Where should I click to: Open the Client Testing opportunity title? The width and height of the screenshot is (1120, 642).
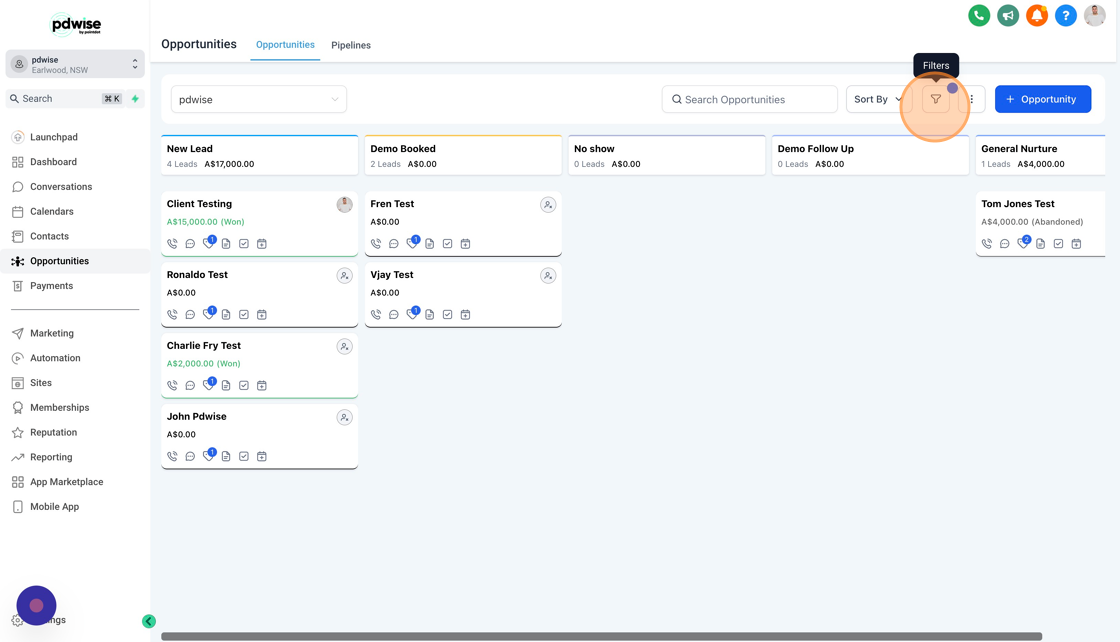click(199, 204)
